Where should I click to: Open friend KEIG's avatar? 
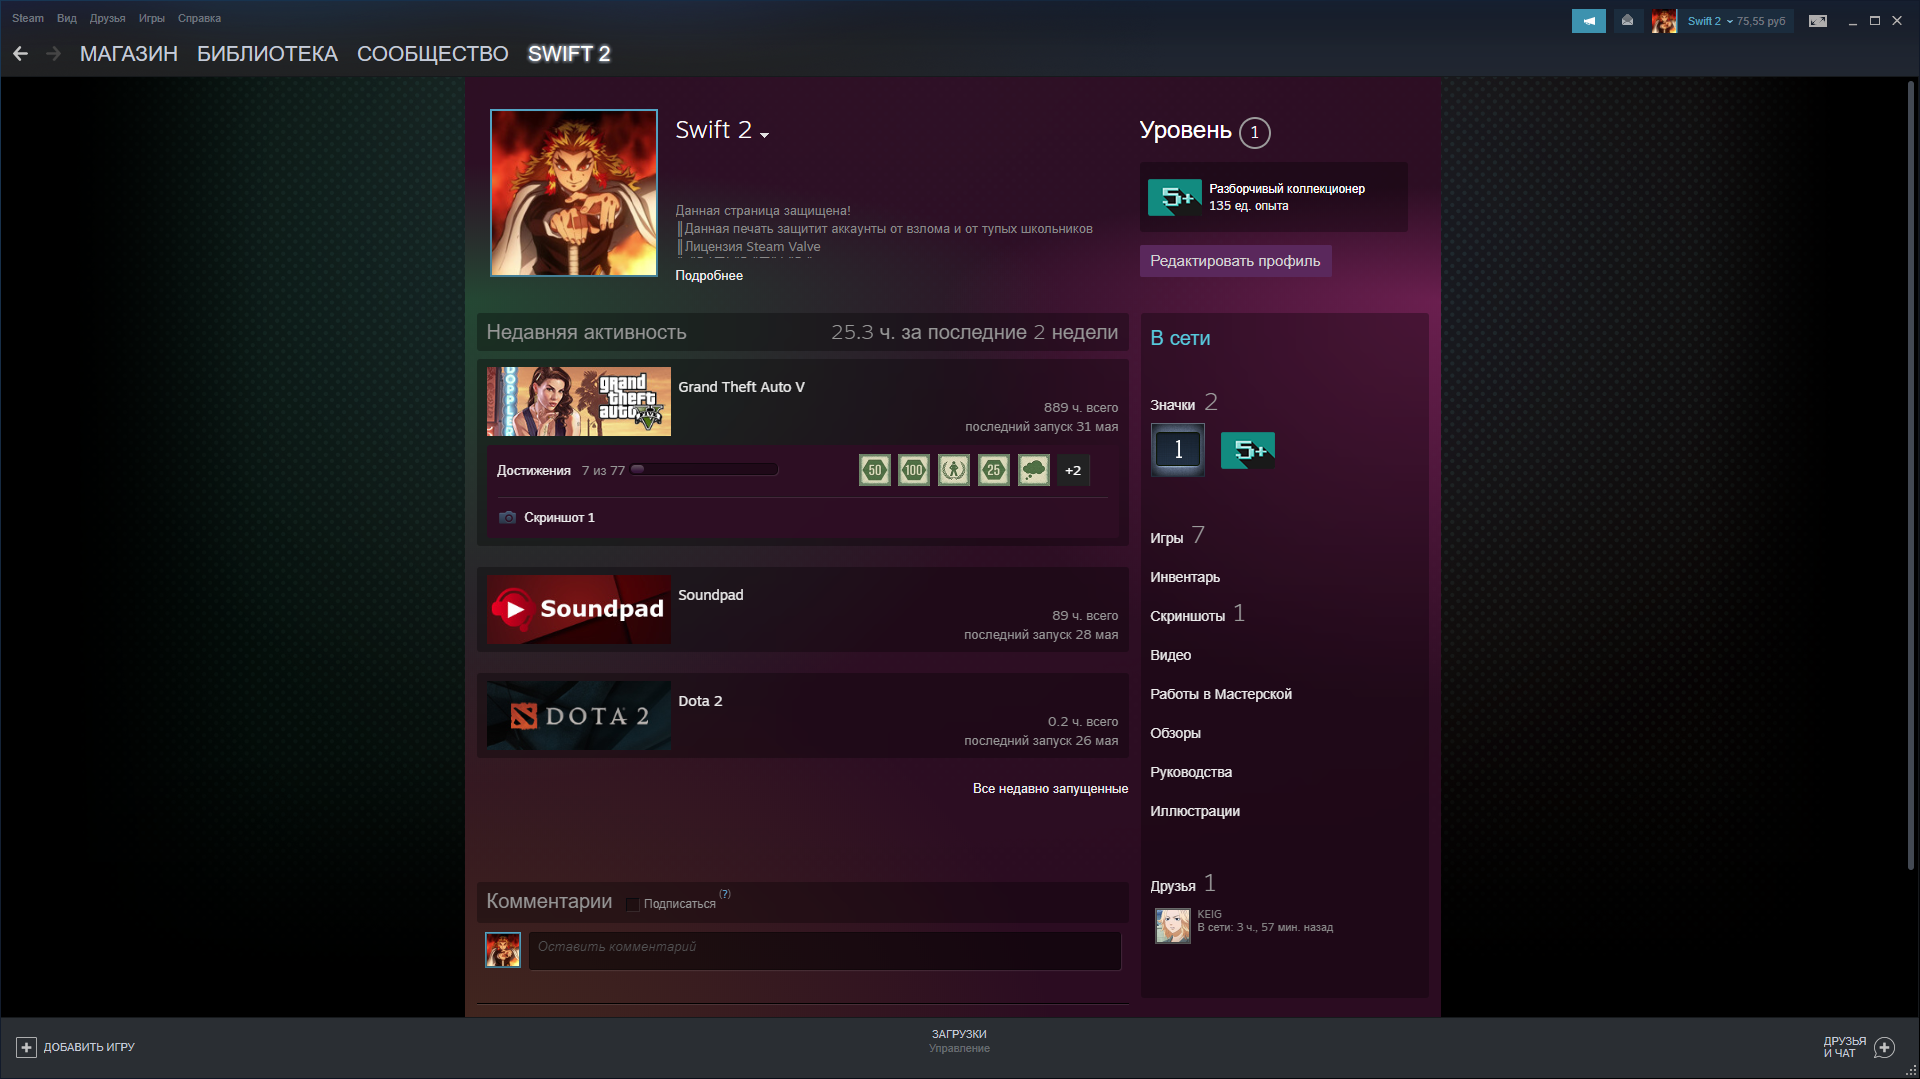[1173, 926]
